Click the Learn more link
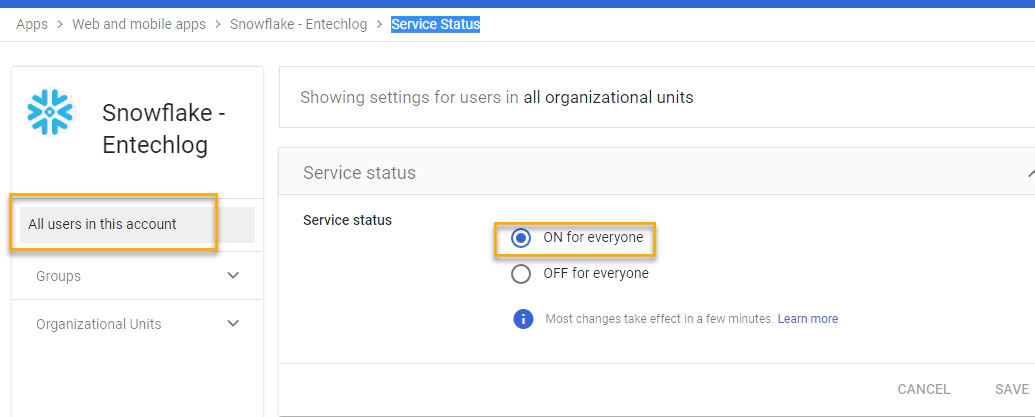This screenshot has width=1035, height=417. (808, 319)
